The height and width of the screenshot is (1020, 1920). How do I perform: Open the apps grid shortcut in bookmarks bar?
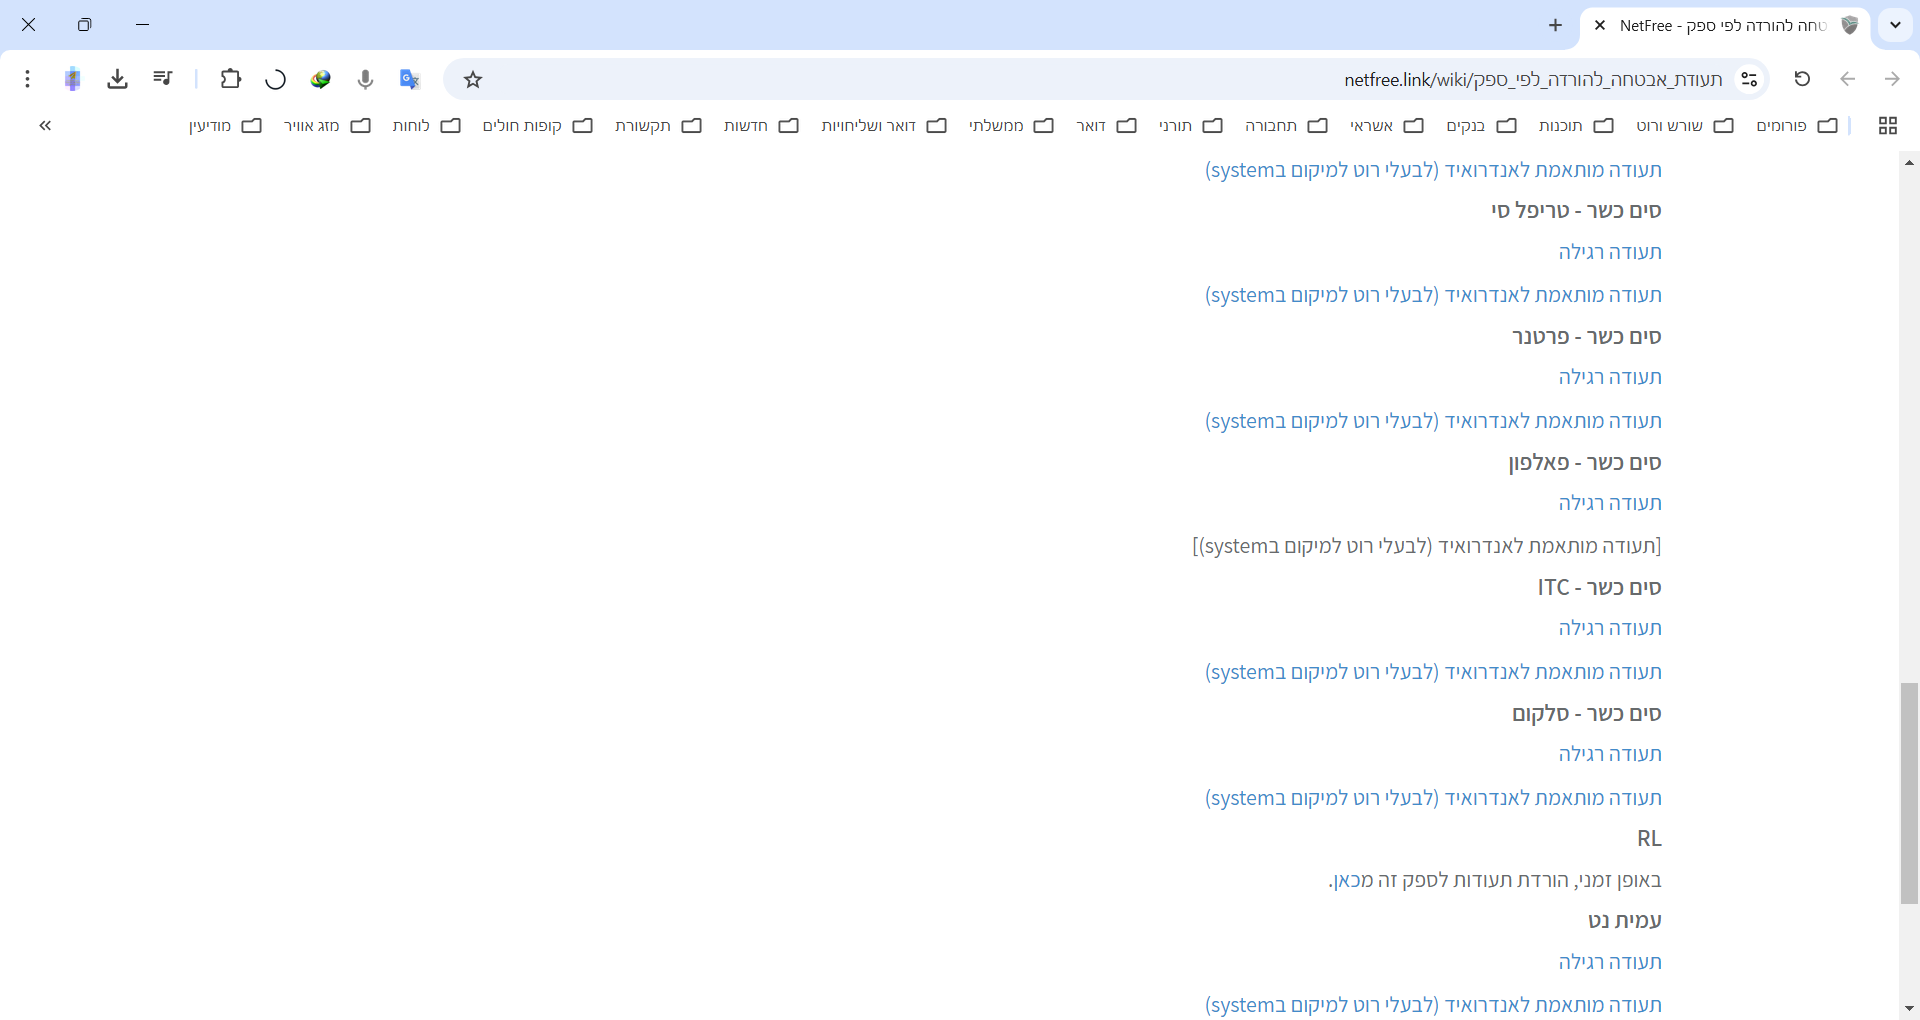pos(1888,125)
